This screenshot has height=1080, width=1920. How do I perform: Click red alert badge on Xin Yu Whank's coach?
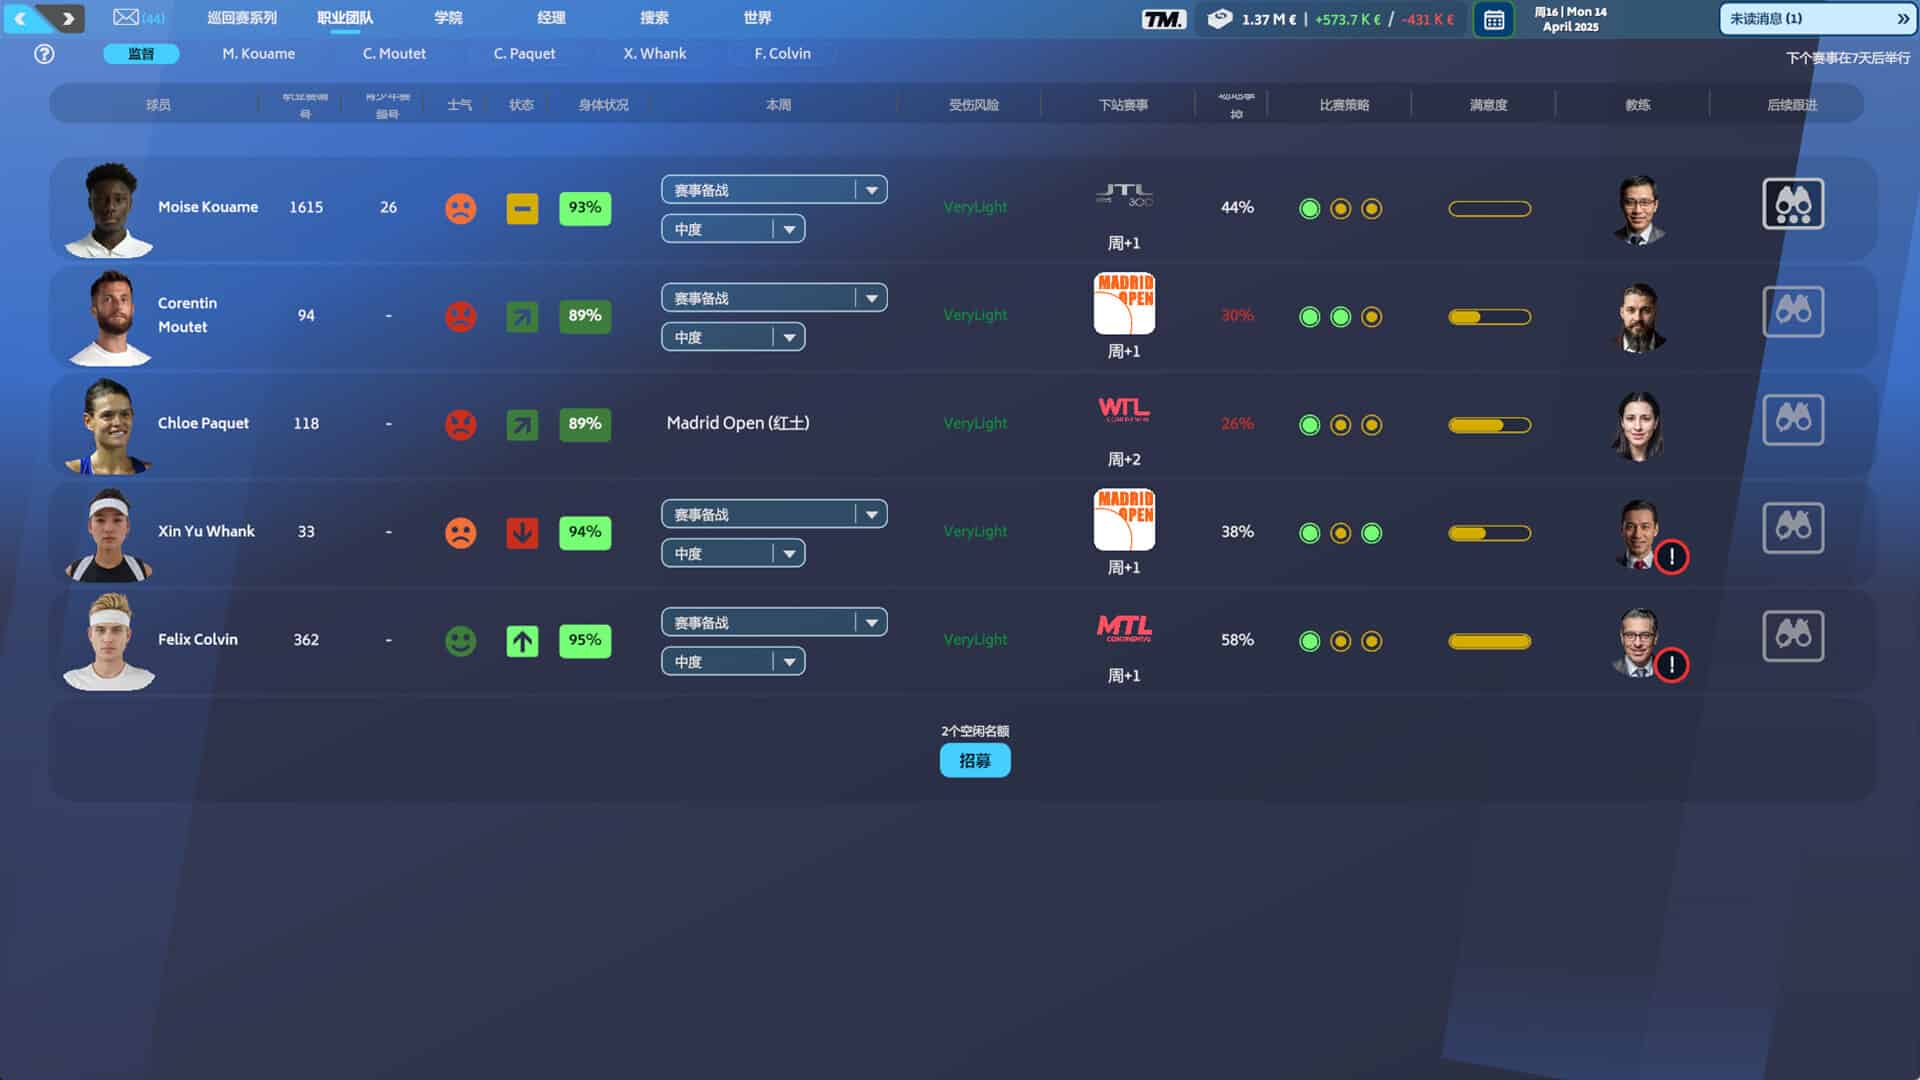[x=1671, y=557]
